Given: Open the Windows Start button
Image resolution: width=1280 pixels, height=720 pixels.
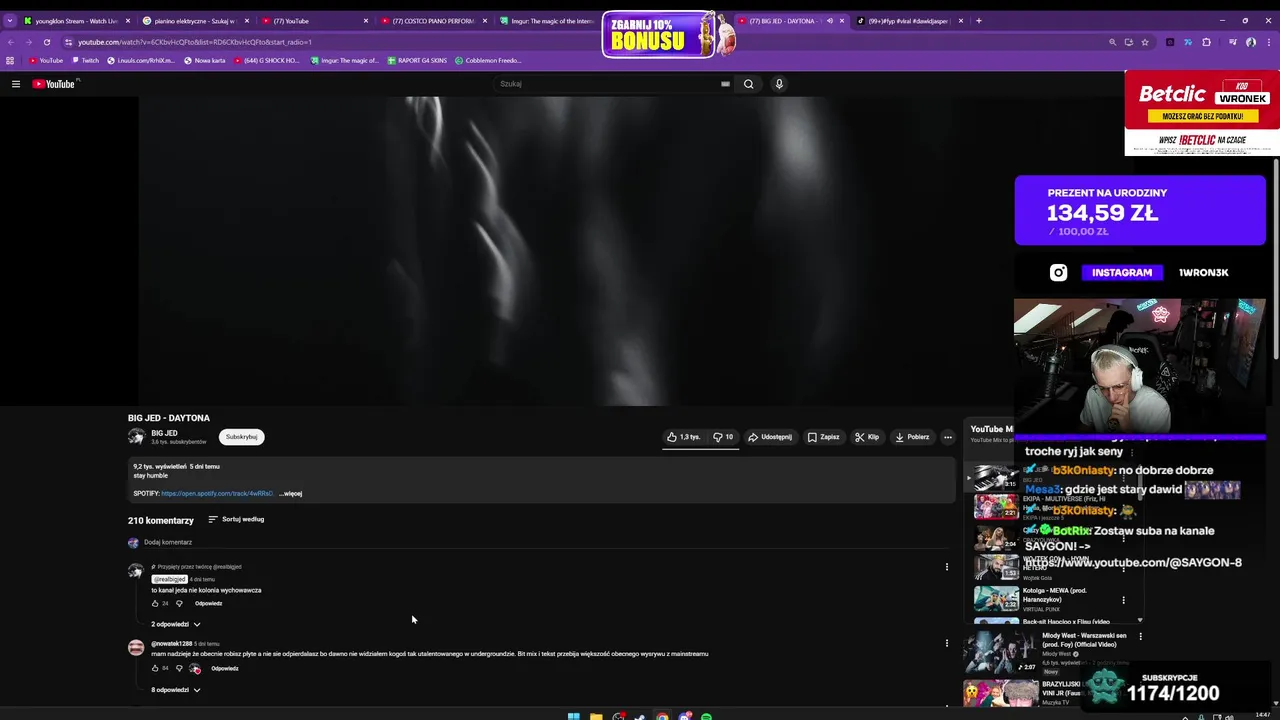Looking at the screenshot, I should 574,716.
